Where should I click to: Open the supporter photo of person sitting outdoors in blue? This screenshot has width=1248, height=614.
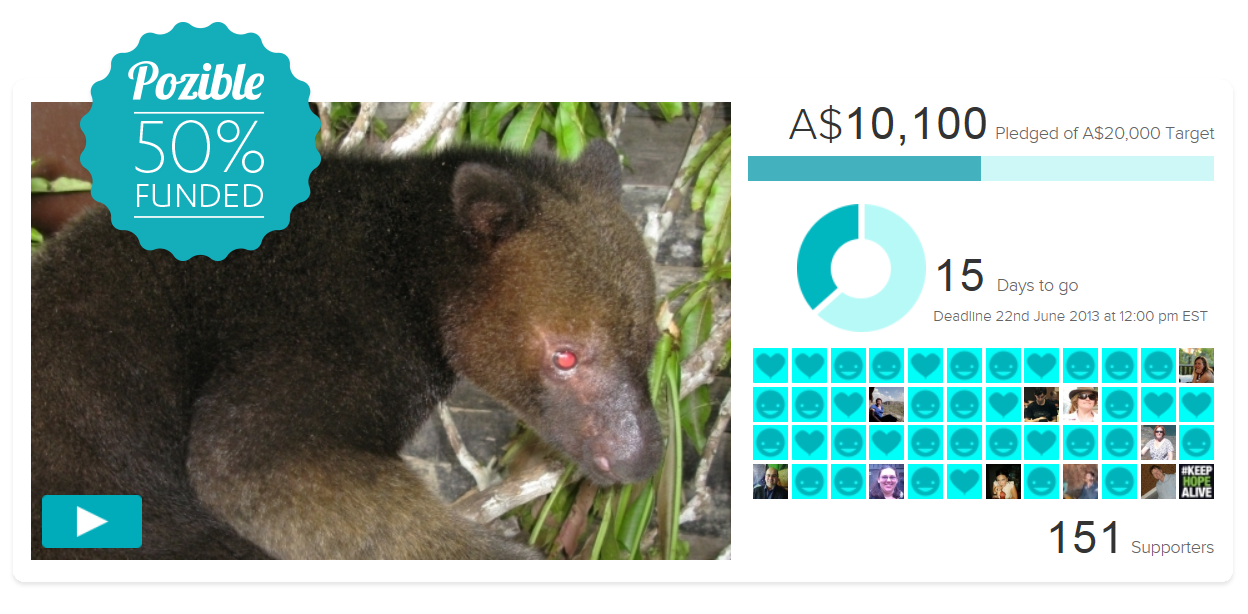click(886, 404)
